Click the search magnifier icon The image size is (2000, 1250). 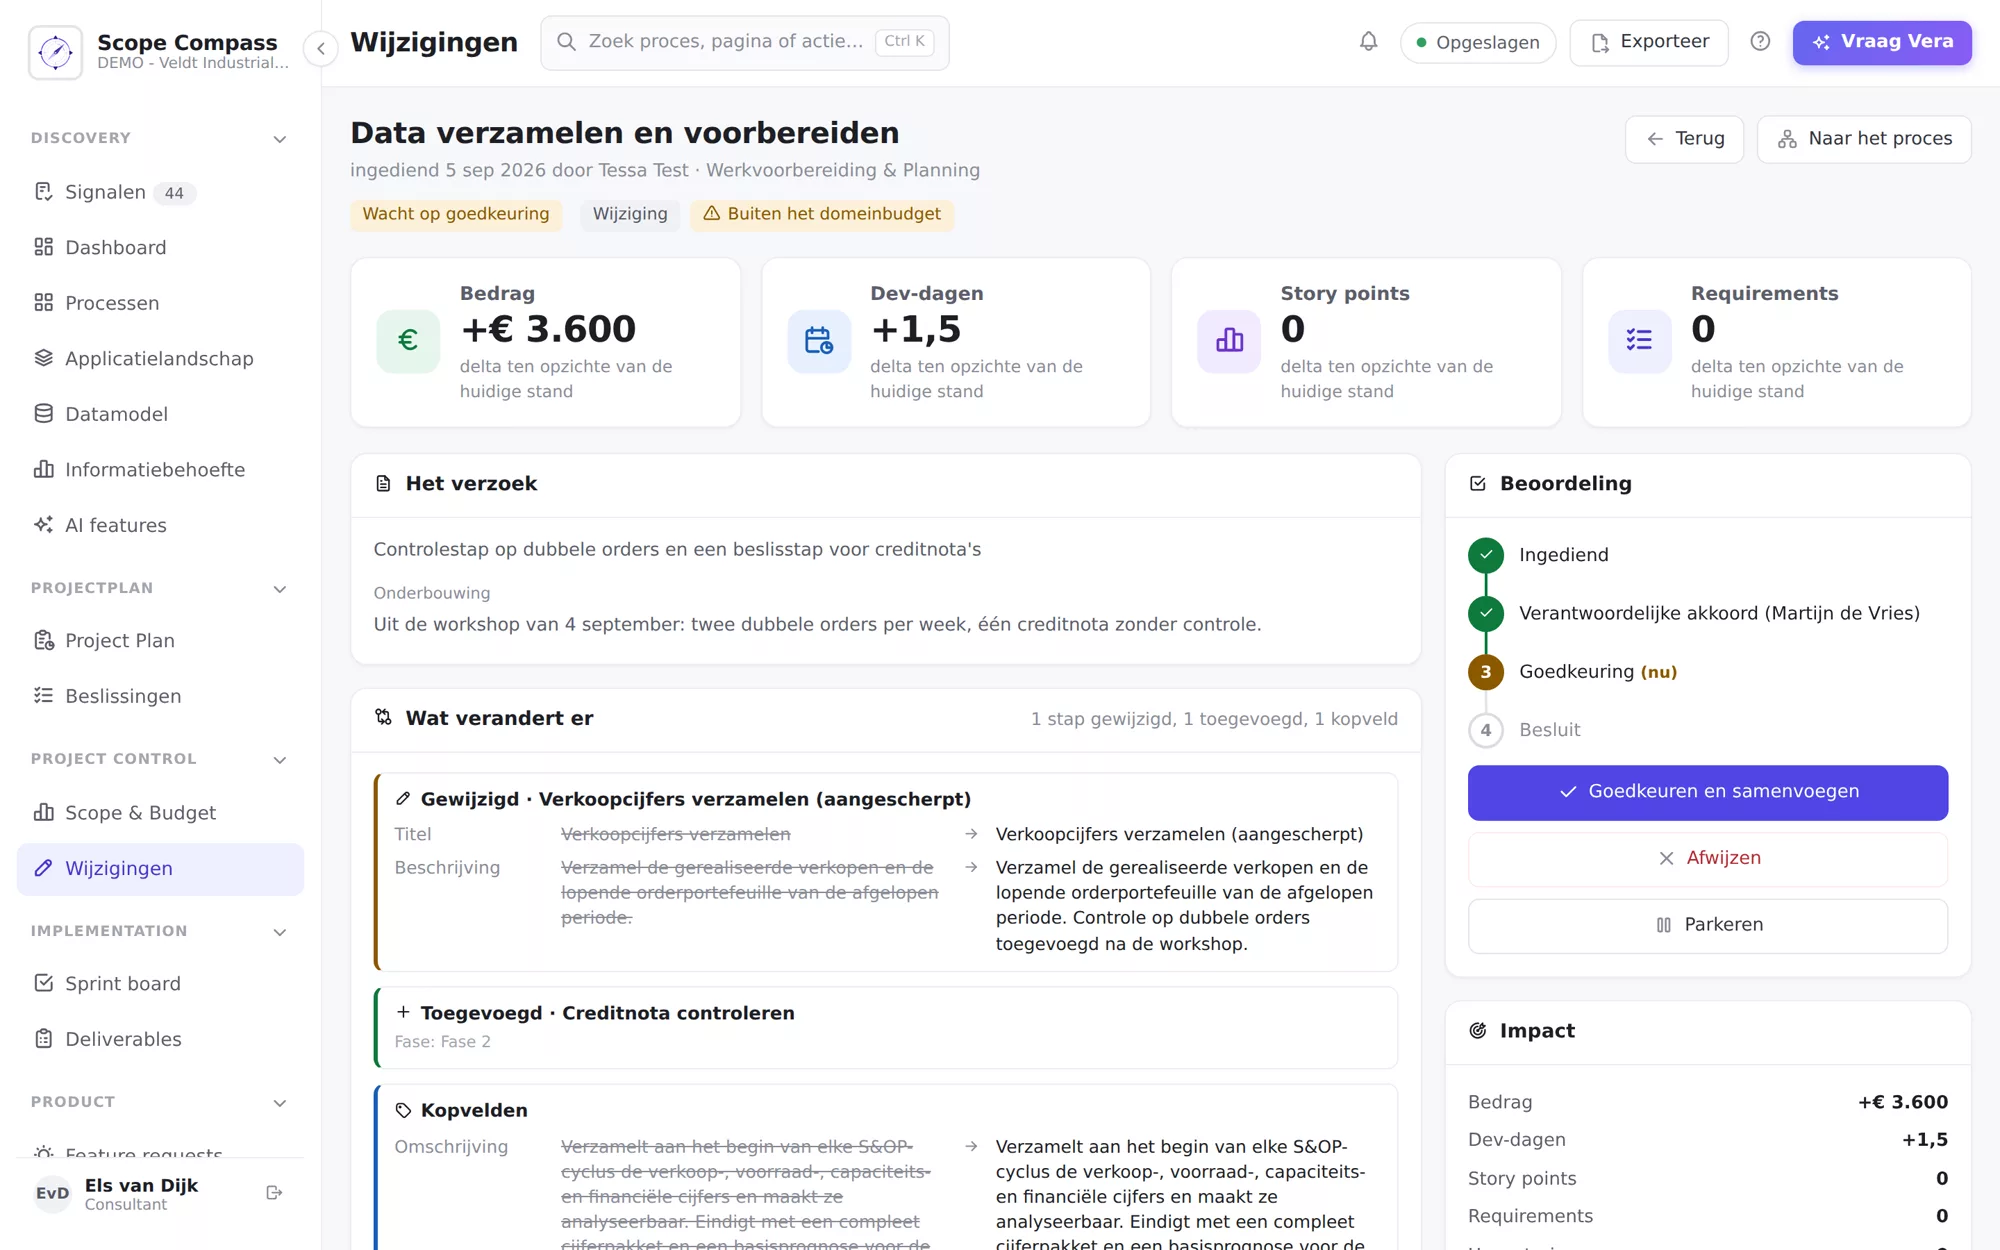566,42
